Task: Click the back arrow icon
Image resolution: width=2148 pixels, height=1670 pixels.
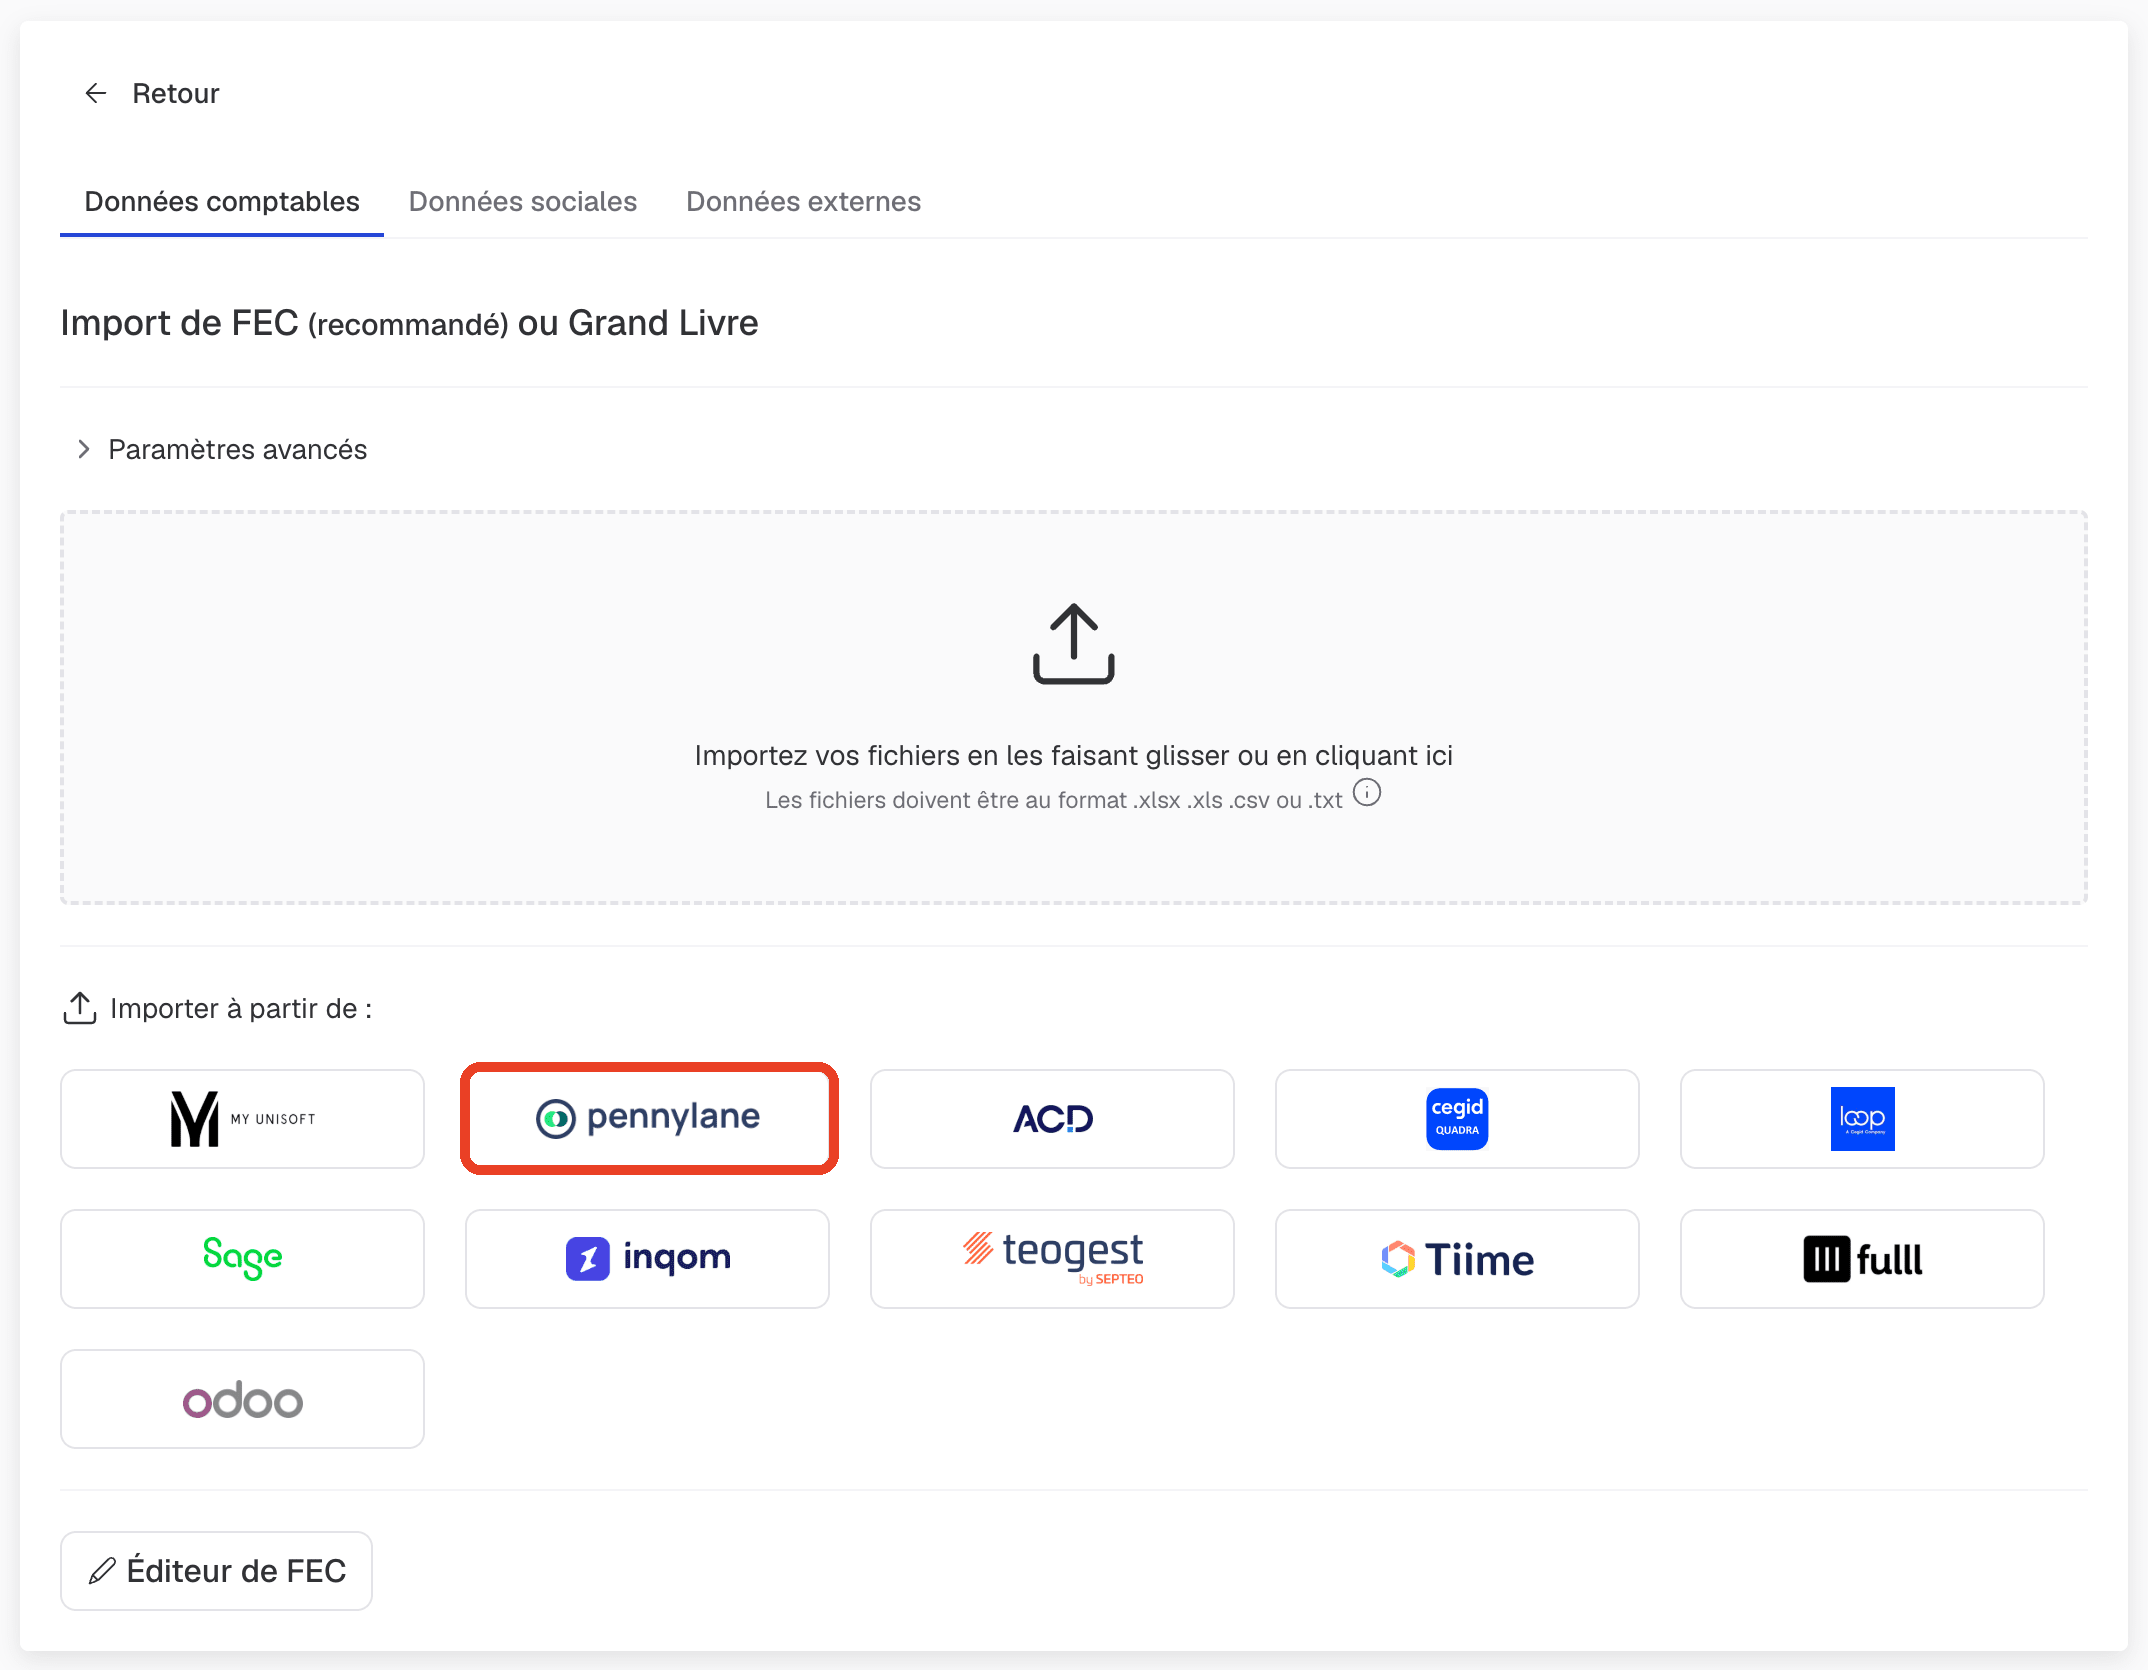Action: [x=96, y=93]
